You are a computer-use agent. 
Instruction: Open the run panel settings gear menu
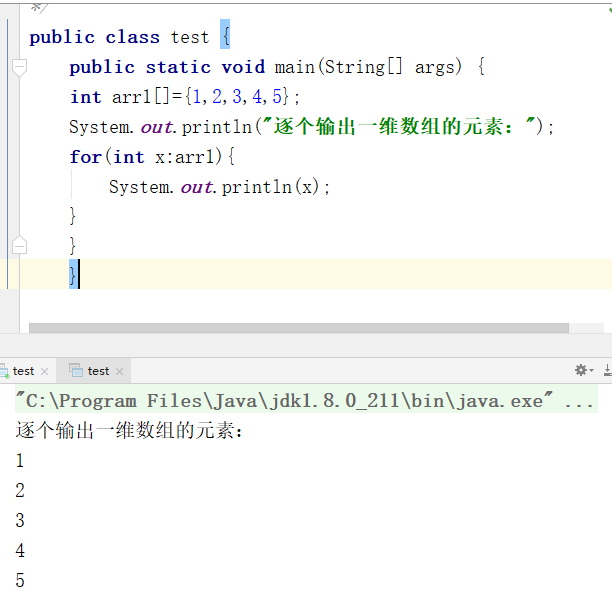tap(584, 370)
